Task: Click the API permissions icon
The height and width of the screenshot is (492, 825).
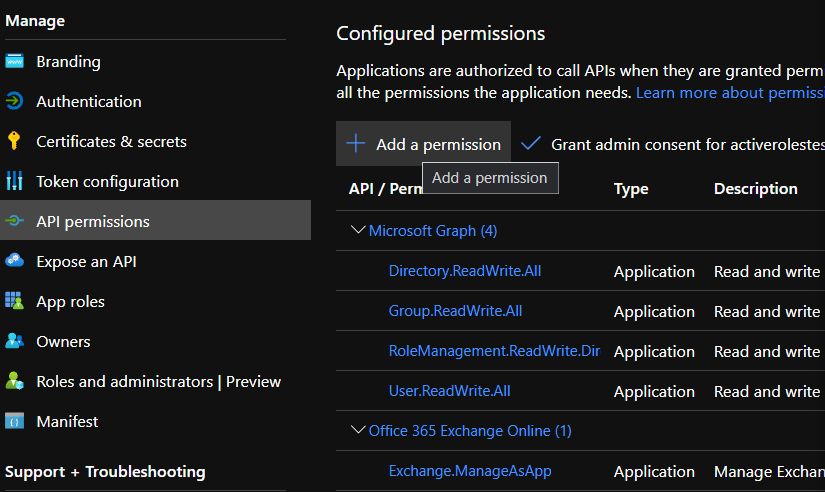Action: 14,221
